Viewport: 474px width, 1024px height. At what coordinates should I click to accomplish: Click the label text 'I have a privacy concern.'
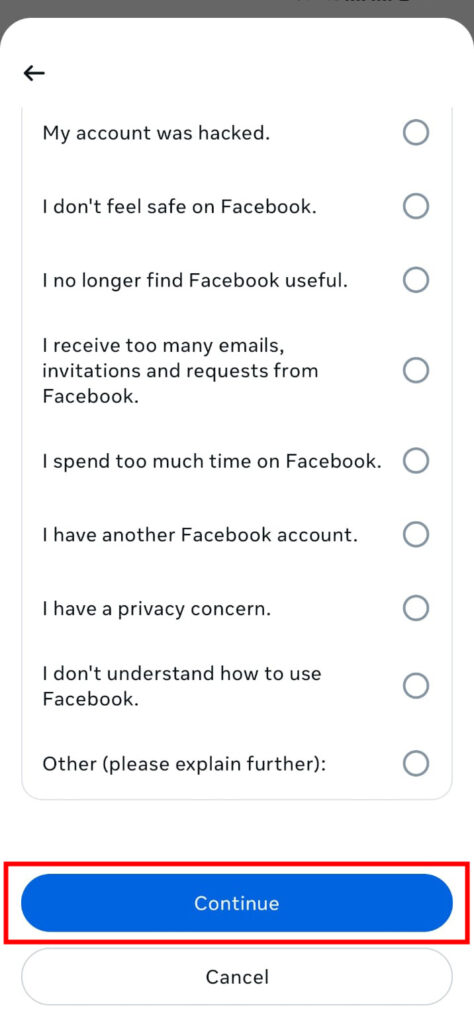156,609
